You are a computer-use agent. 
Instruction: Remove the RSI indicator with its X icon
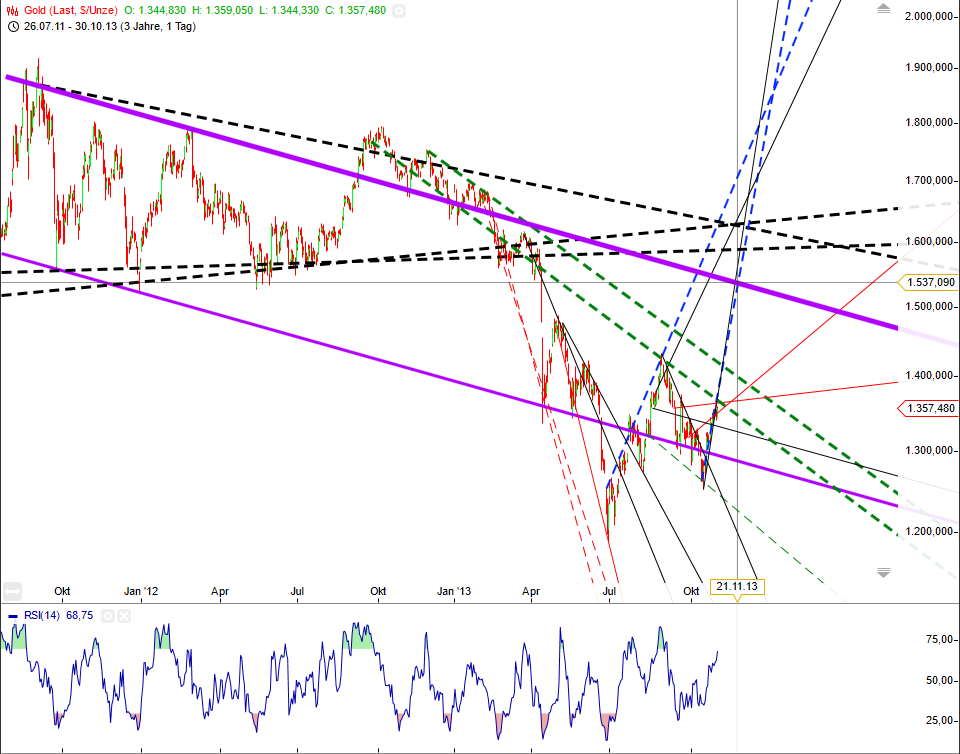point(124,616)
